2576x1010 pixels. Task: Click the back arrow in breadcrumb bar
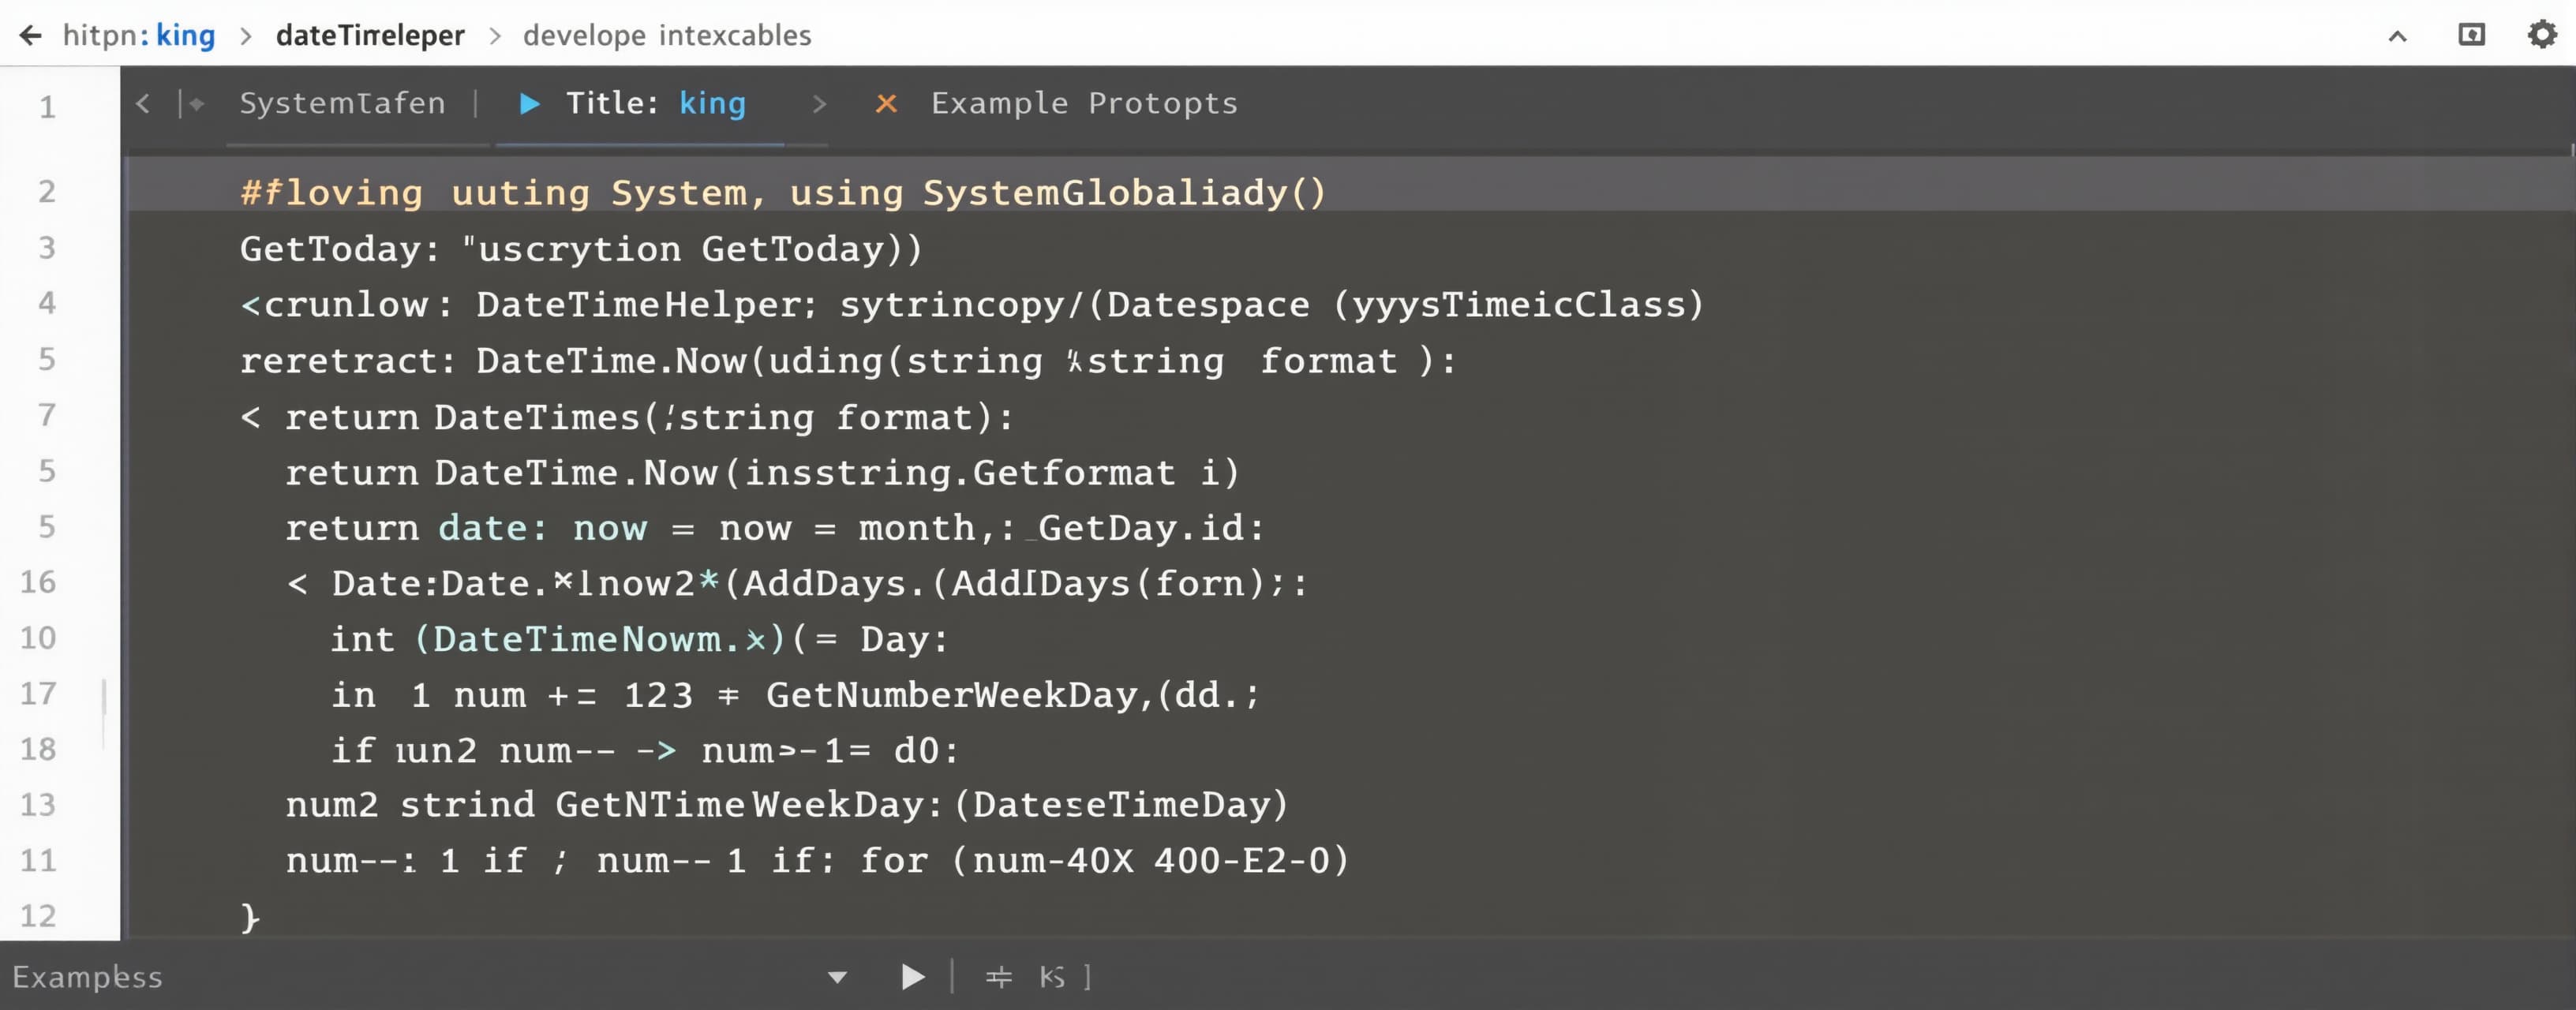[30, 36]
